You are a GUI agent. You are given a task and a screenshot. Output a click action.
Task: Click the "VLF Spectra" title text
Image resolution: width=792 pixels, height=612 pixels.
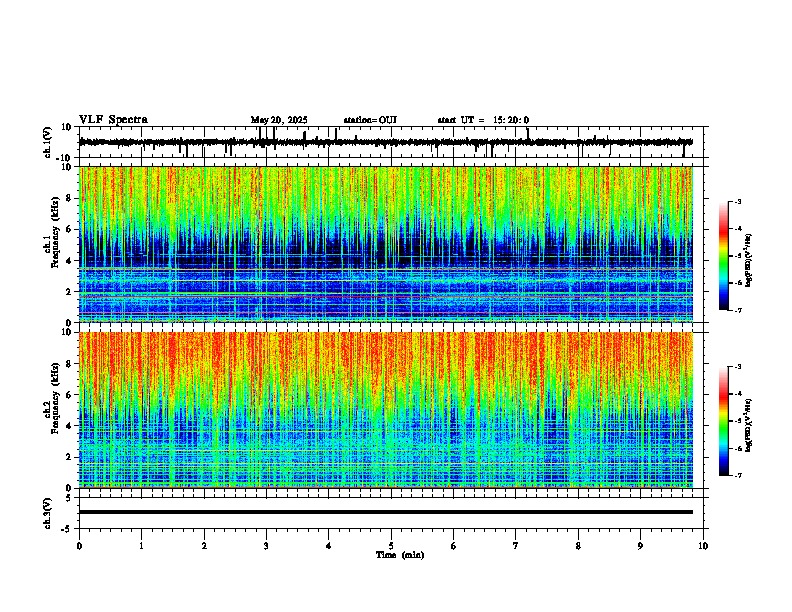pos(113,120)
